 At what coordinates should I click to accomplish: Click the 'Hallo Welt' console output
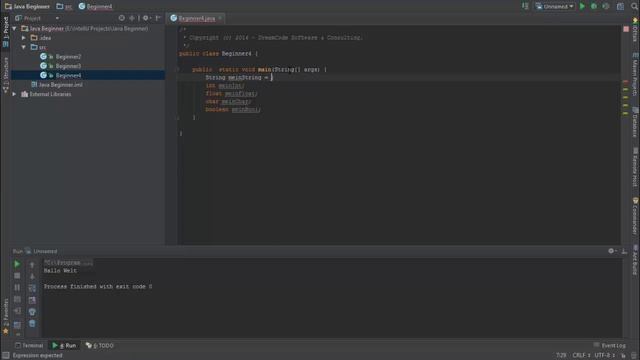60,271
